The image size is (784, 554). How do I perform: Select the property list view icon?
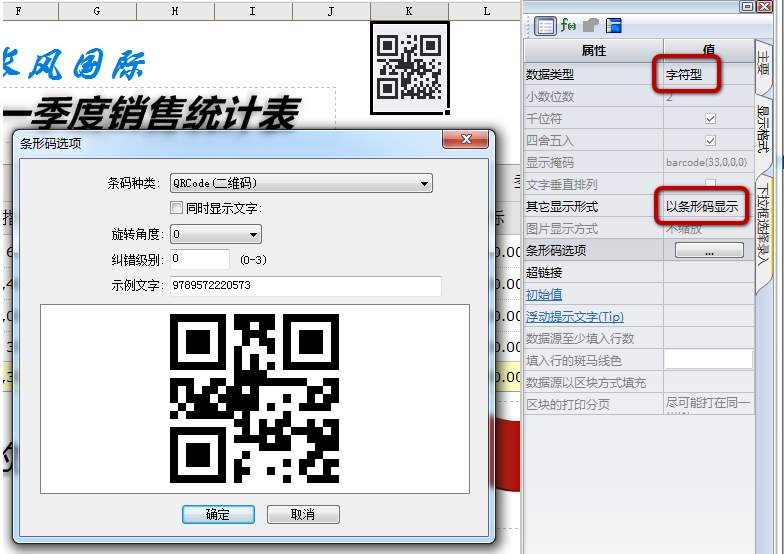pyautogui.click(x=546, y=26)
